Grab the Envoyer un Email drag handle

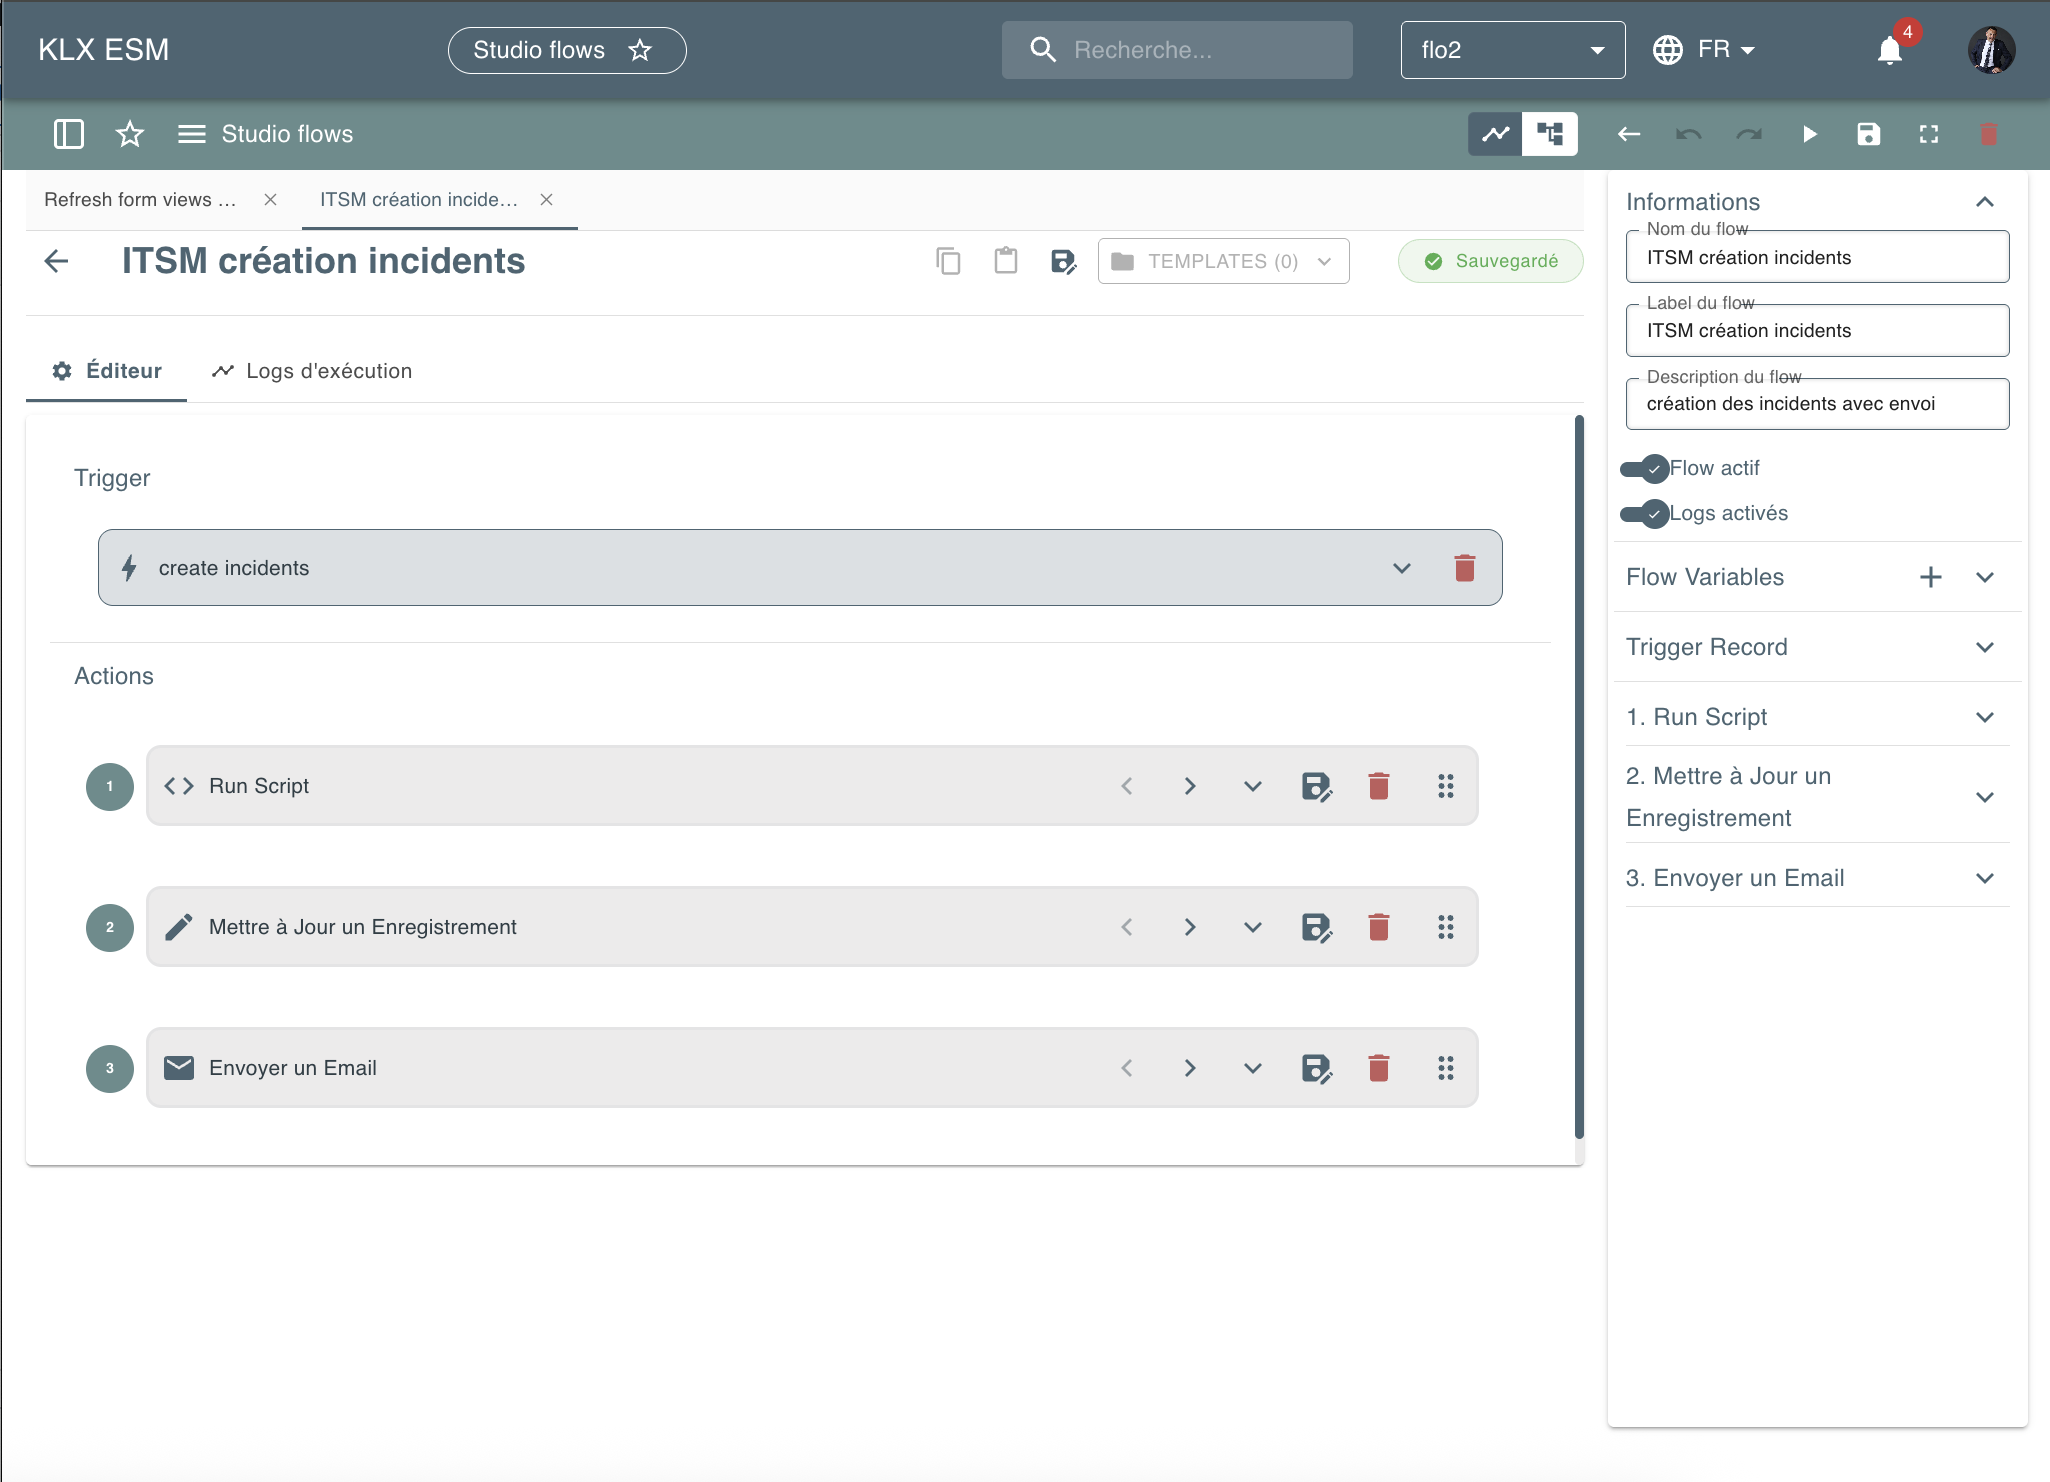coord(1446,1068)
